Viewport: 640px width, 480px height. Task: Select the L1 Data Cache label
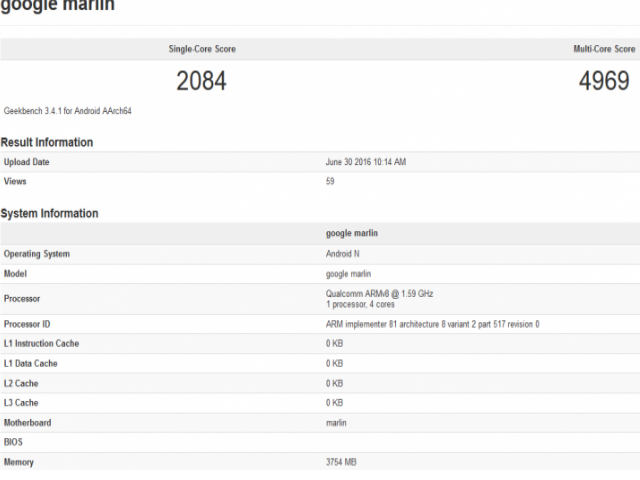point(31,364)
